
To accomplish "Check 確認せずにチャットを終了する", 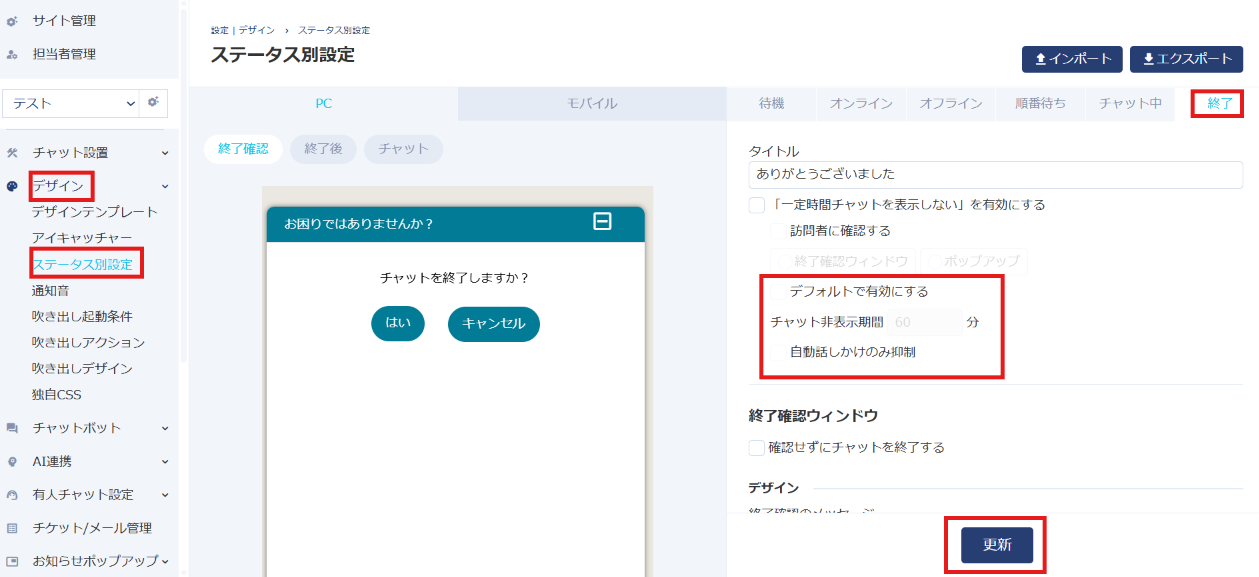I will pos(757,448).
